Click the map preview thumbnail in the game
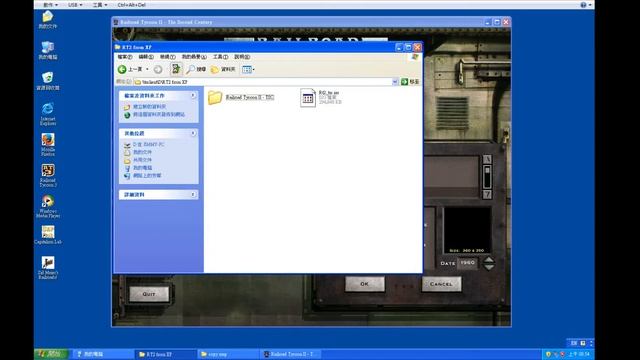640x360 pixels. point(467,230)
